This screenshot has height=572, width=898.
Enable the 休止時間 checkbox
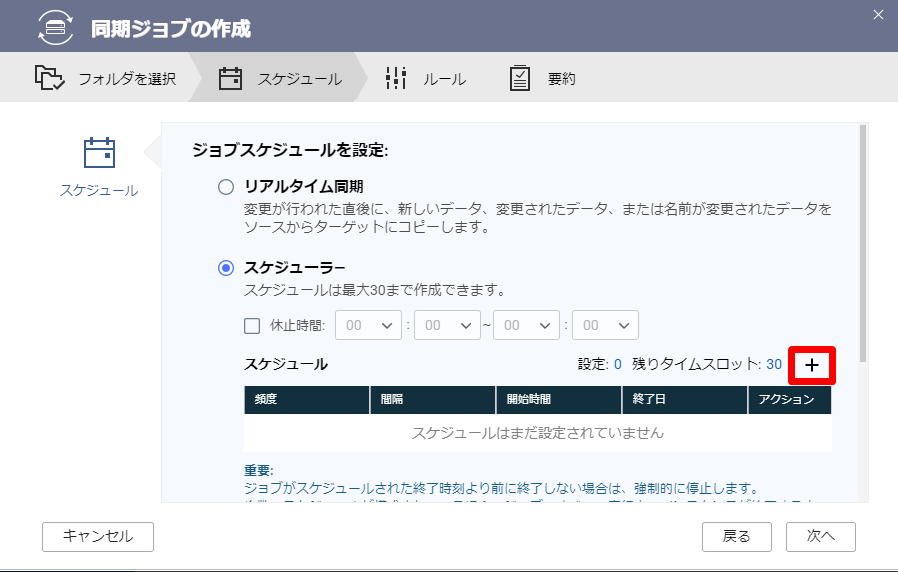pyautogui.click(x=252, y=326)
